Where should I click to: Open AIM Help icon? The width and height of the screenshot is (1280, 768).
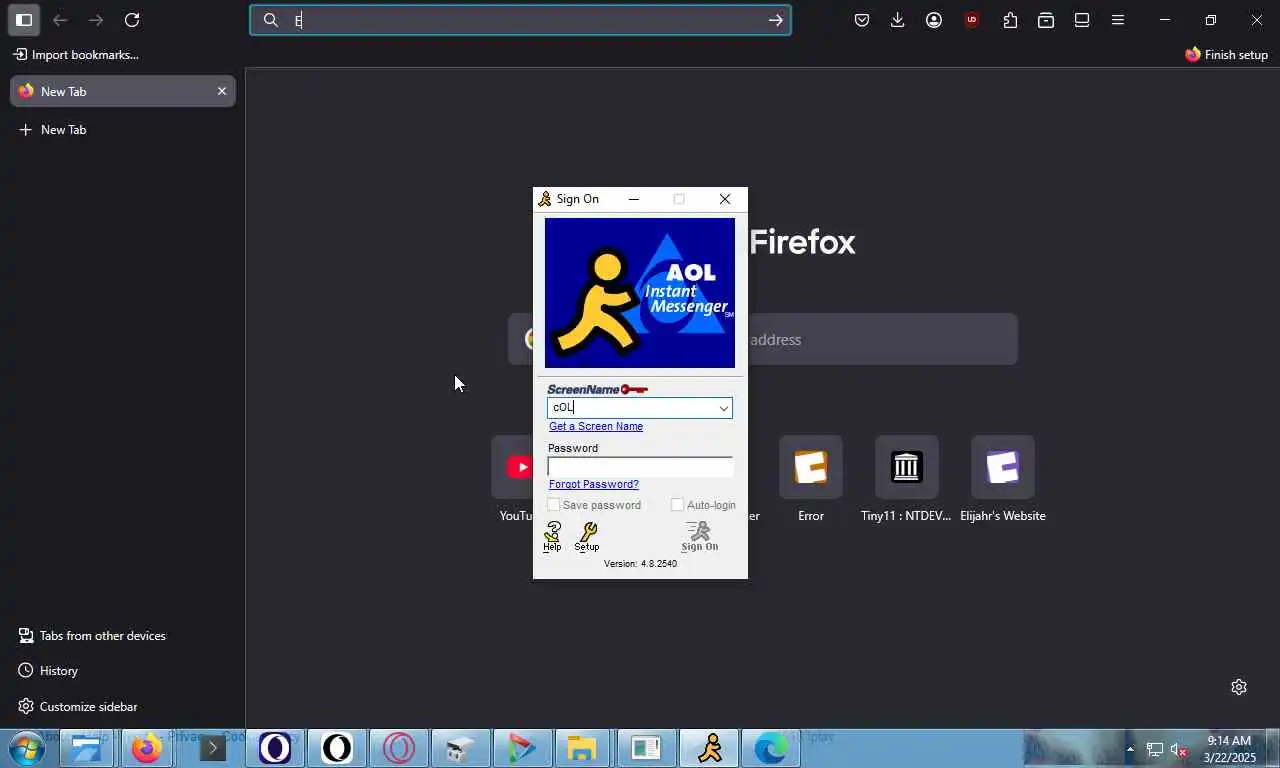552,537
